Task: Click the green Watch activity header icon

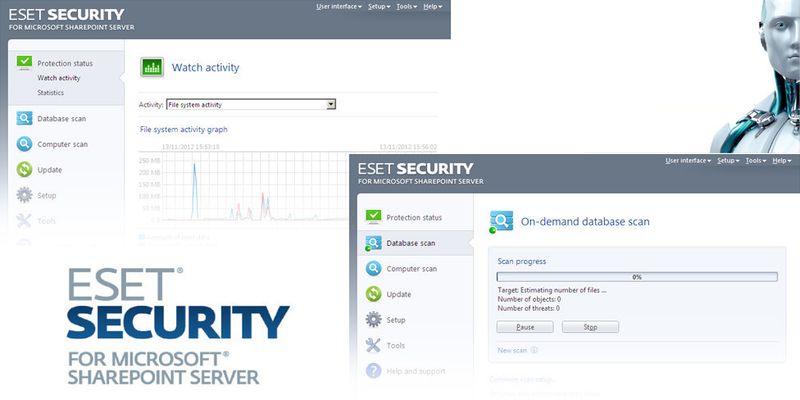Action: coord(152,67)
